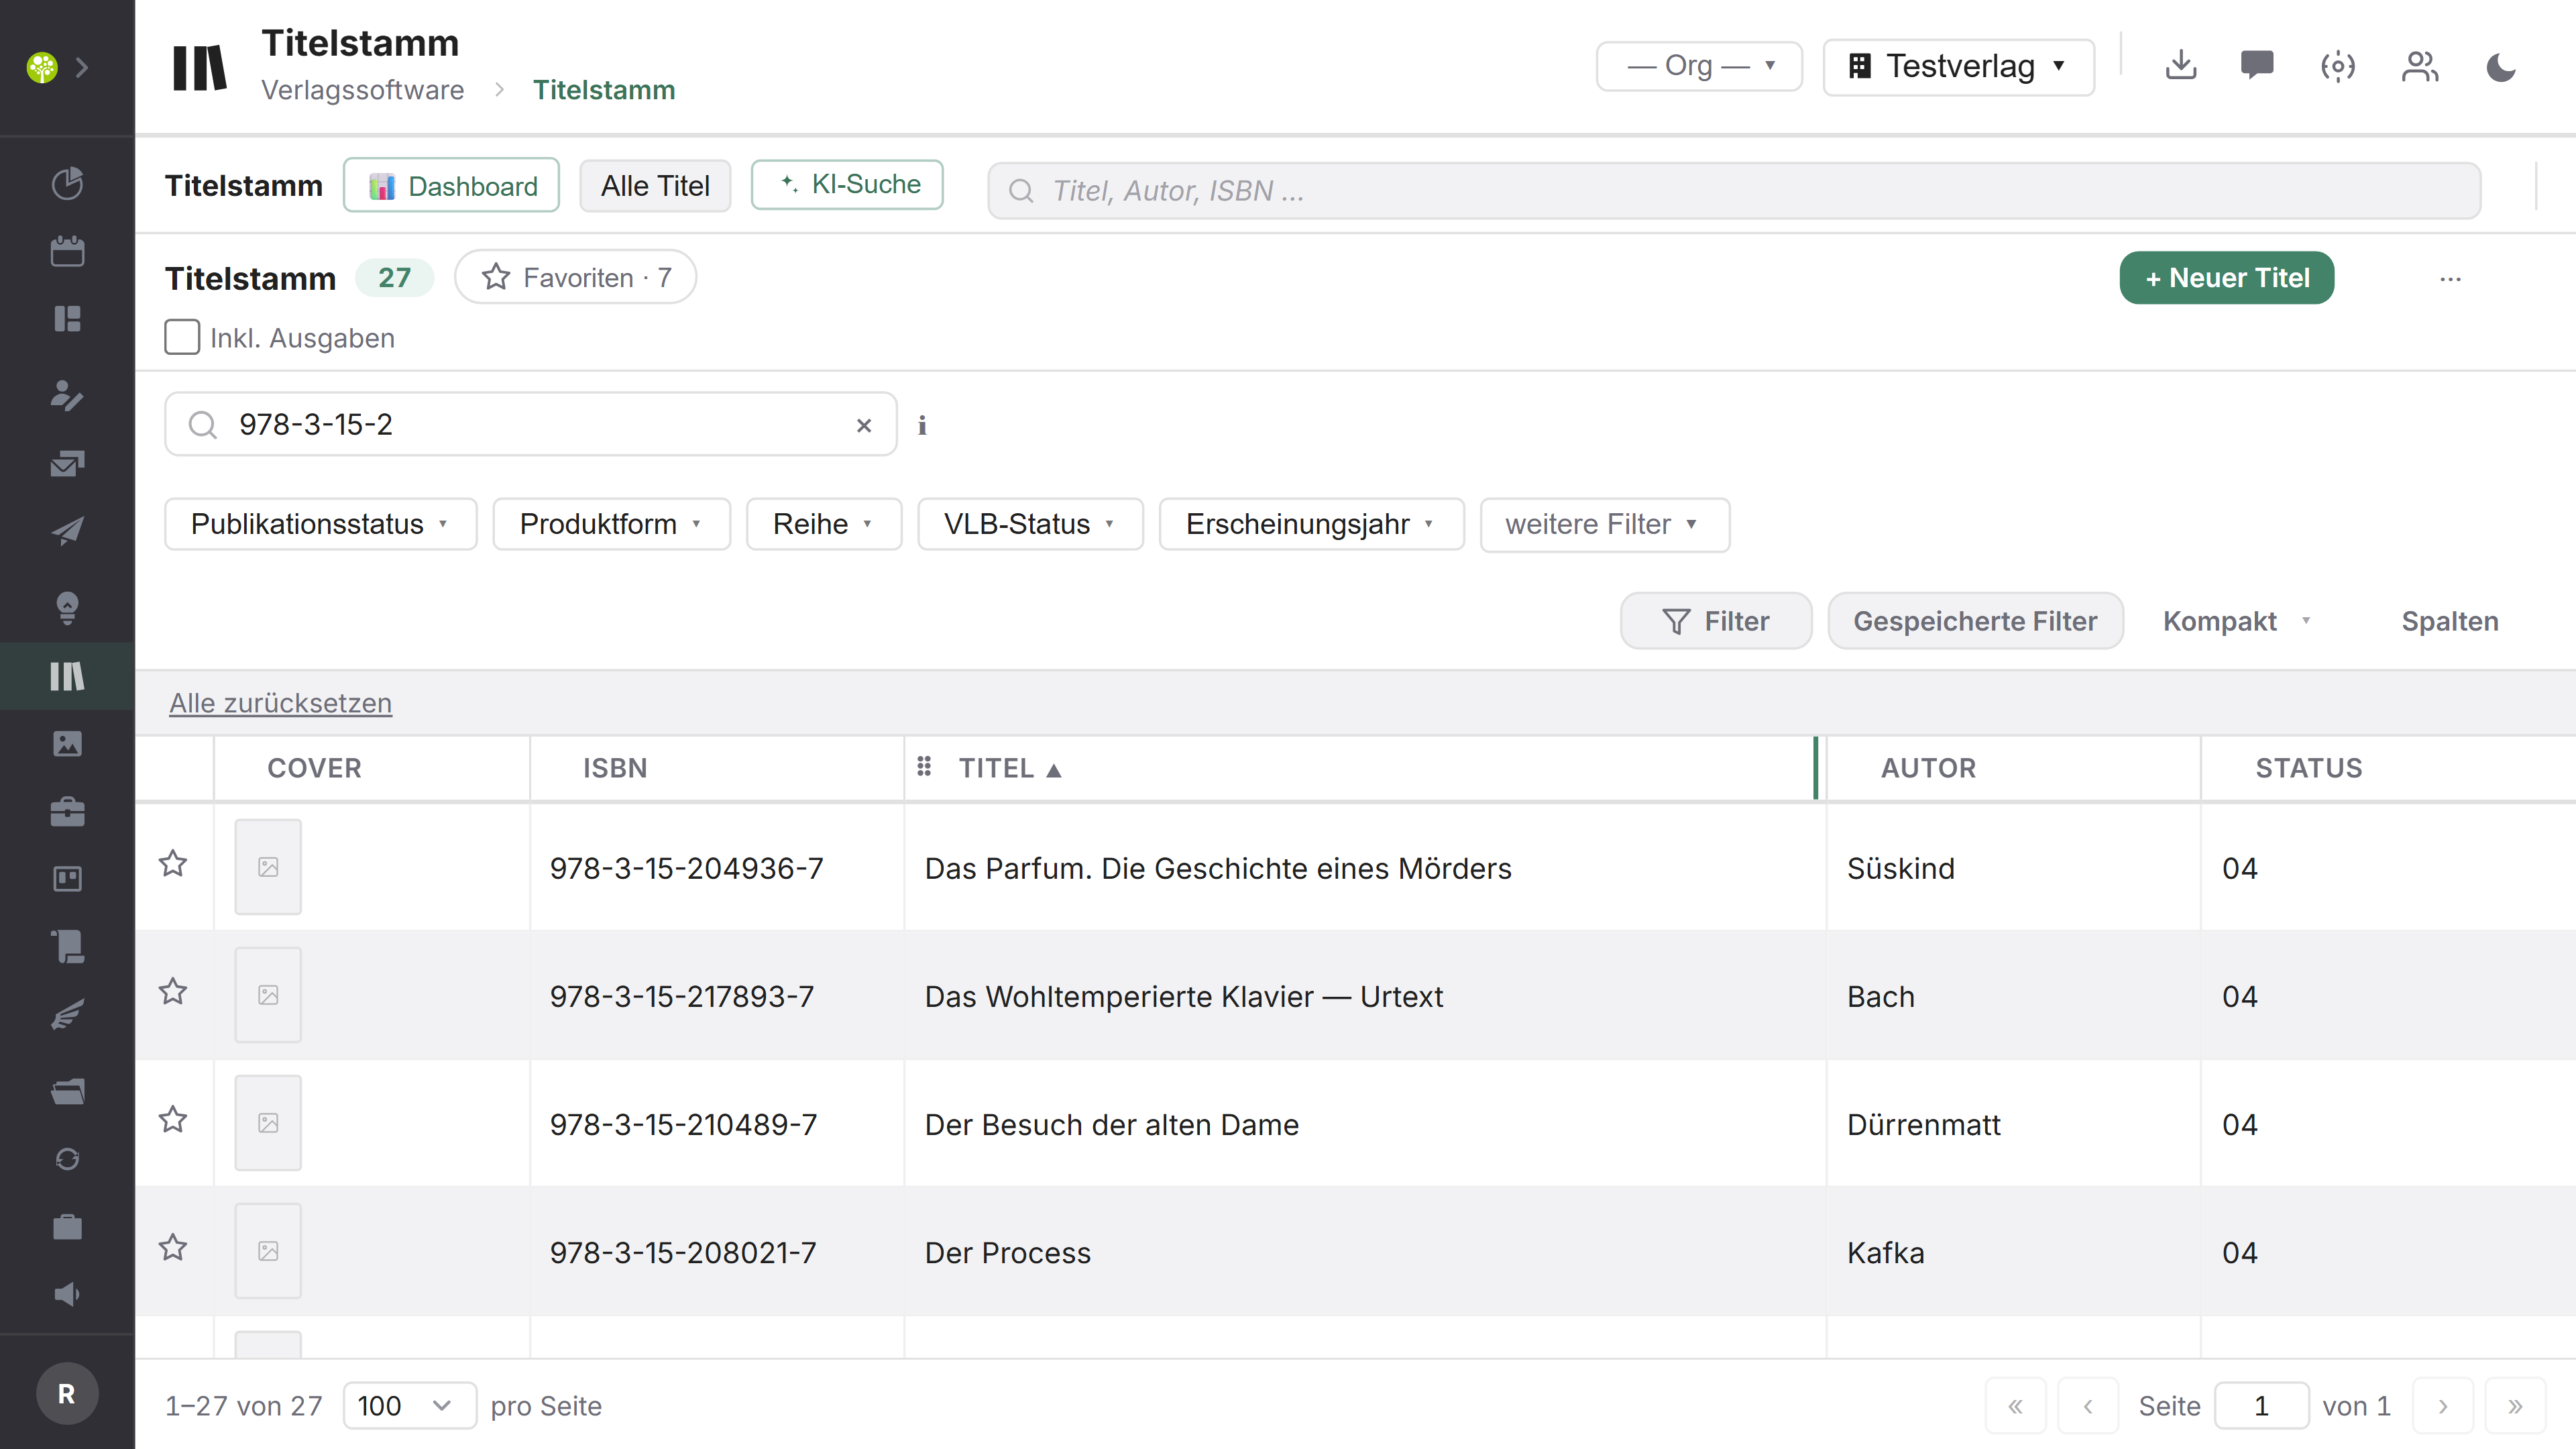This screenshot has width=2576, height=1449.
Task: Open the scroll document sidebar icon
Action: (67, 946)
